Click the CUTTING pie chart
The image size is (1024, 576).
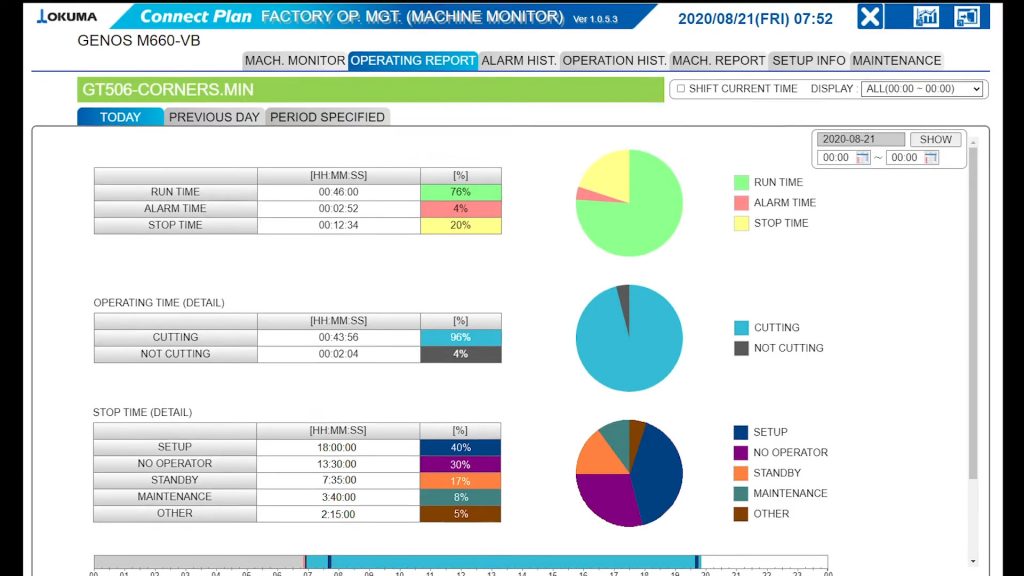tap(629, 338)
